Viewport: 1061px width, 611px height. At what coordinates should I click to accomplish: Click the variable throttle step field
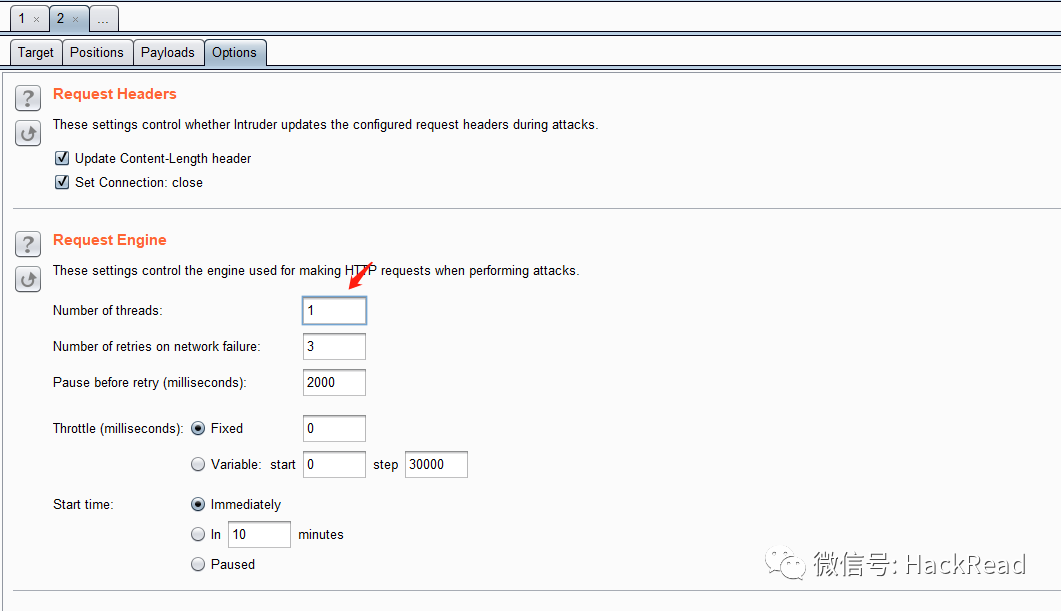coord(436,464)
